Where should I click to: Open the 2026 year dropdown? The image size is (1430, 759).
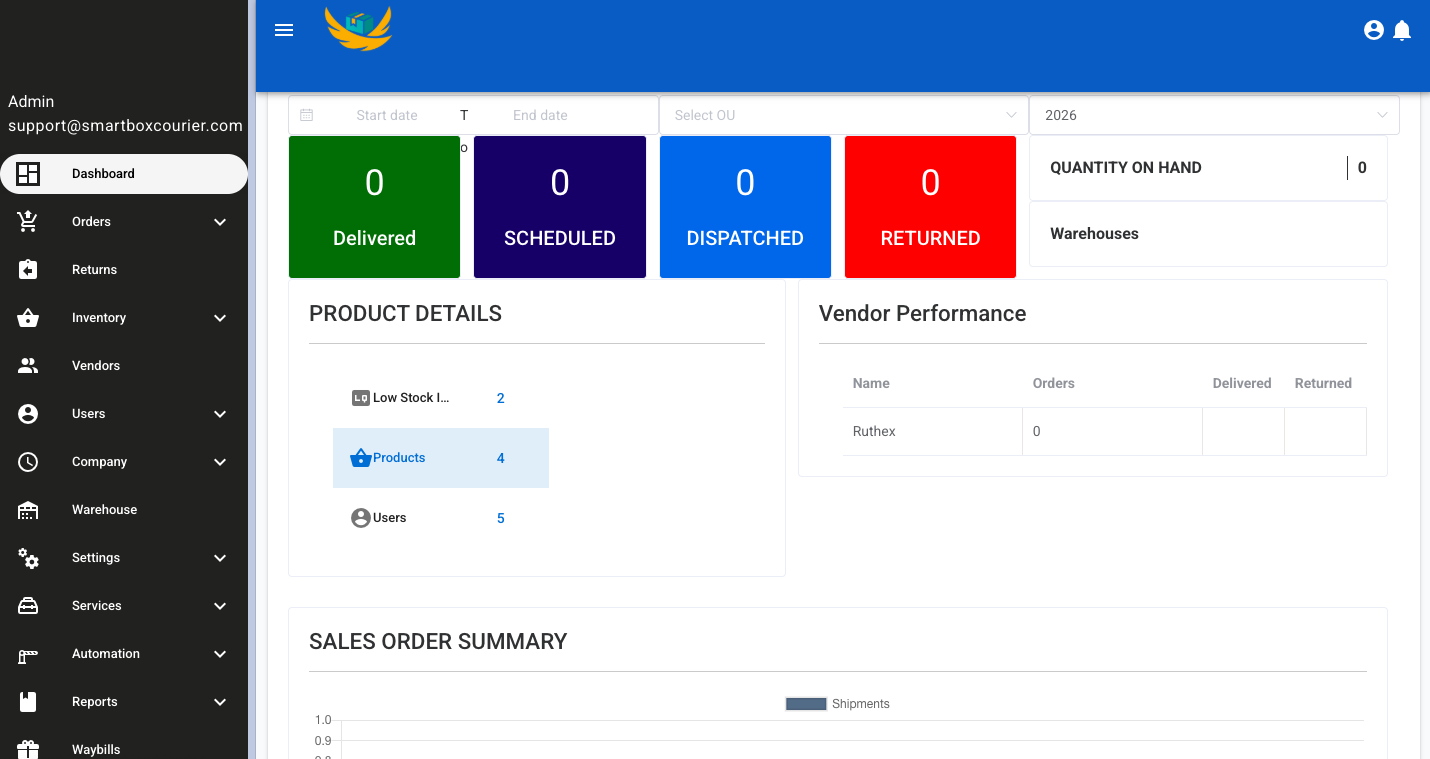[x=1213, y=115]
